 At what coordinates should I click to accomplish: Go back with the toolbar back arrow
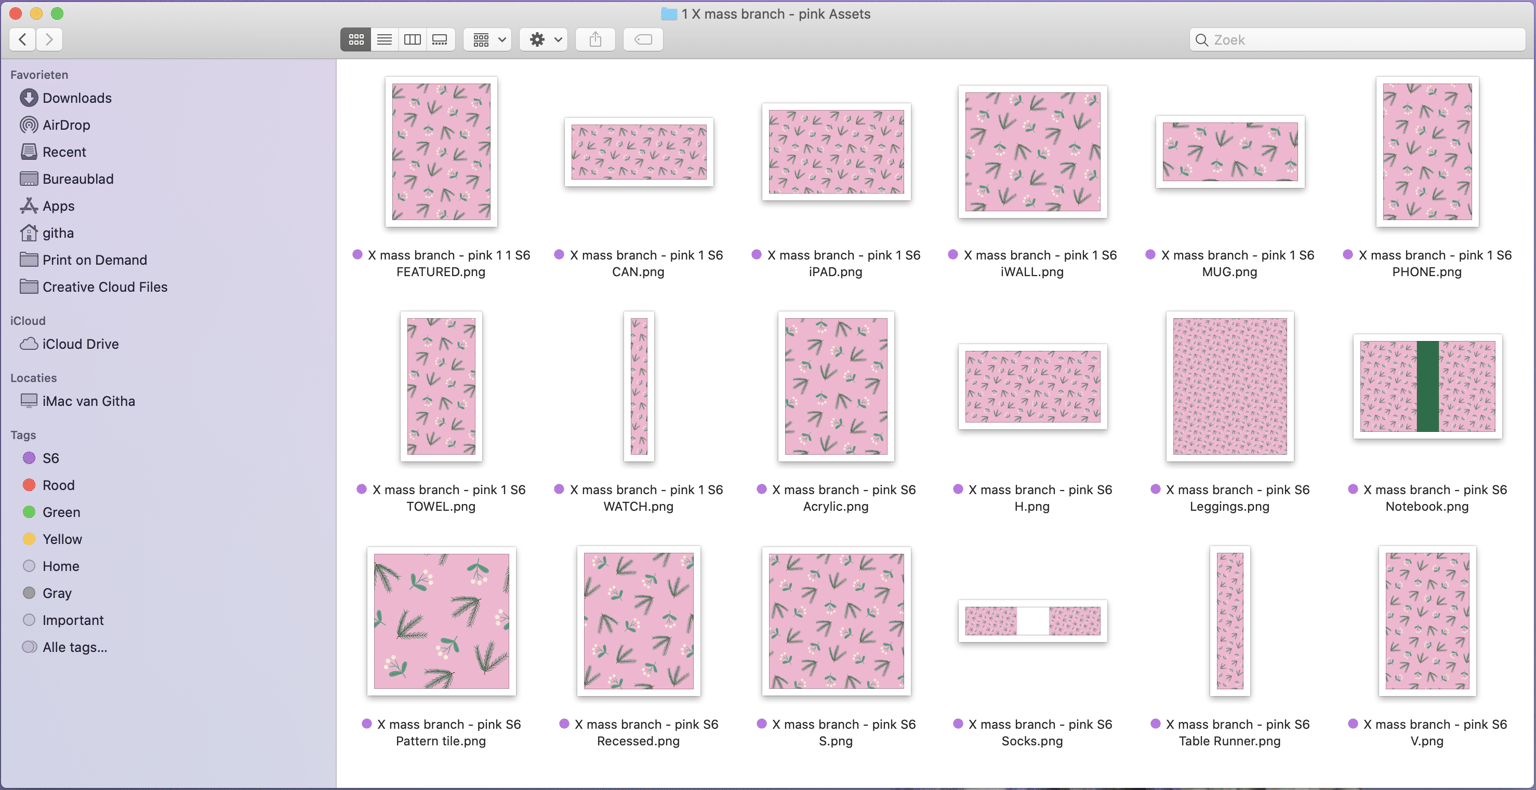pyautogui.click(x=23, y=40)
